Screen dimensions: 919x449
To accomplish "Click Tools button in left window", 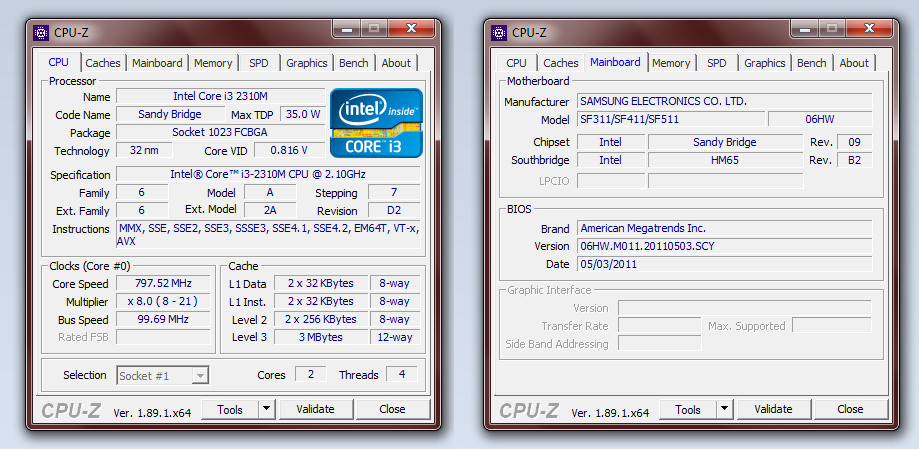I will (230, 409).
